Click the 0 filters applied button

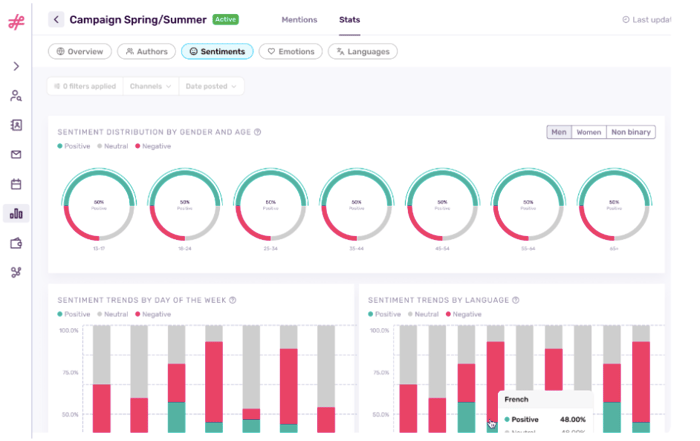[86, 87]
